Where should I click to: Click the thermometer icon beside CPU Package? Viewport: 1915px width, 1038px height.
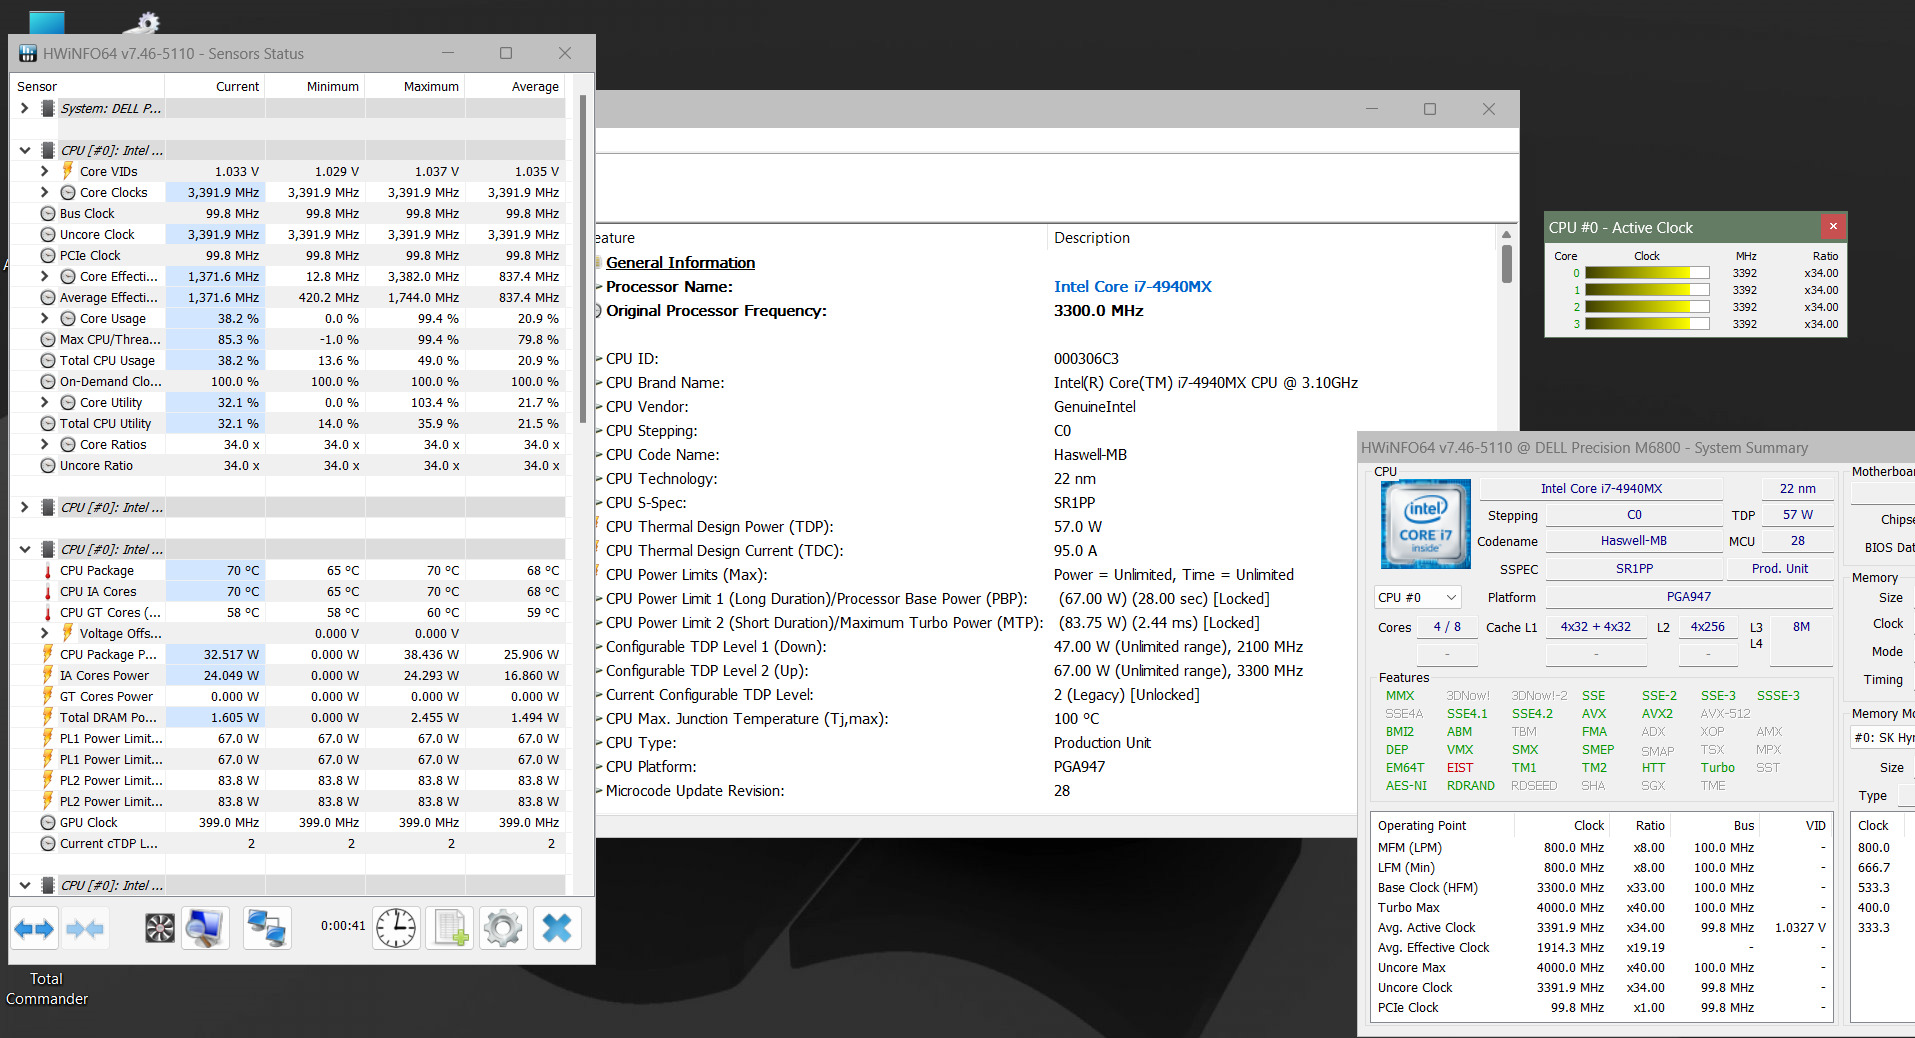[x=48, y=570]
